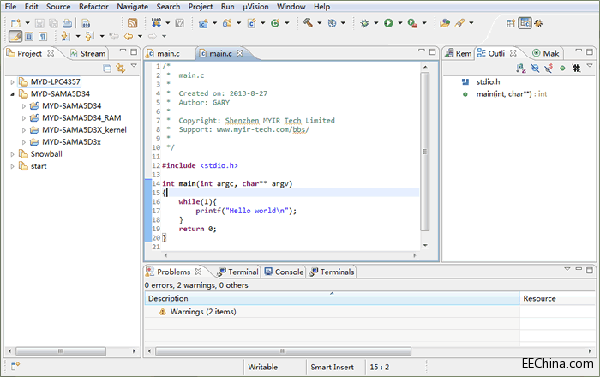Toggle Hide Static Members in Outline
The image size is (600, 377).
click(x=549, y=68)
